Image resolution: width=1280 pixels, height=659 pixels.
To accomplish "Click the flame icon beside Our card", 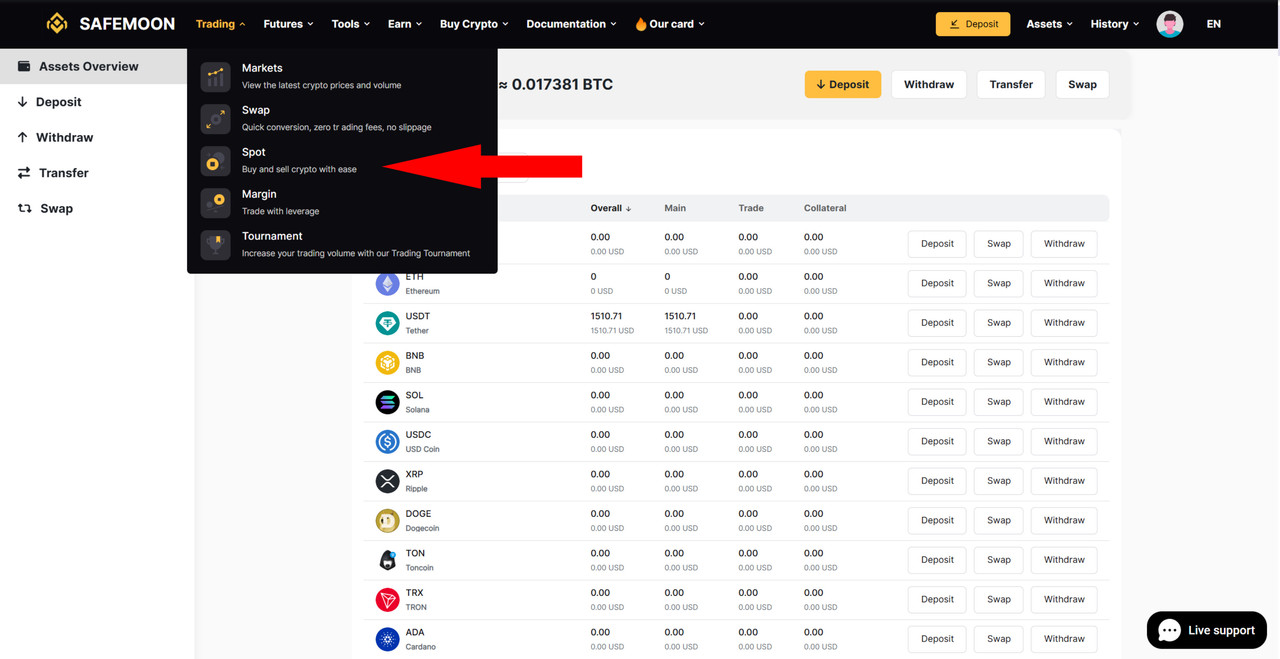I will pyautogui.click(x=641, y=24).
